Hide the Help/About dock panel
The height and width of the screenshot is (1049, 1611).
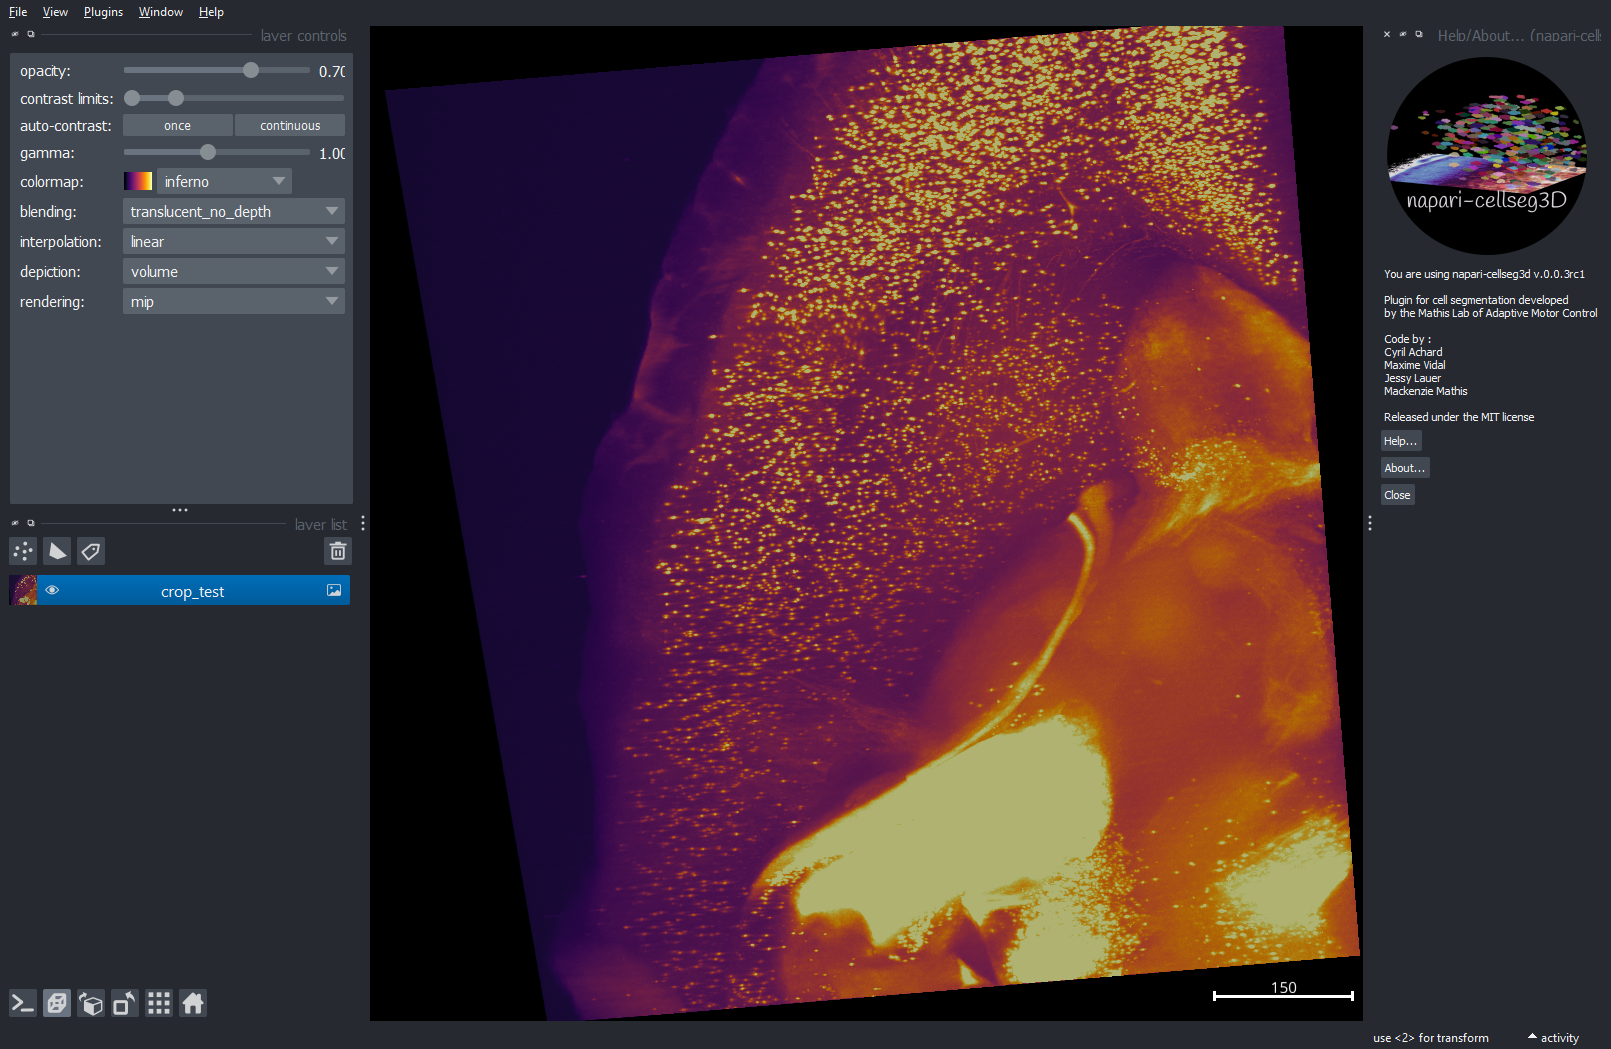click(1403, 34)
